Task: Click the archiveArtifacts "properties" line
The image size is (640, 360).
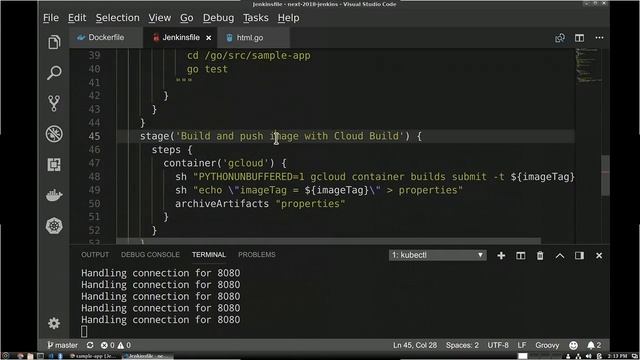Action: [260, 204]
